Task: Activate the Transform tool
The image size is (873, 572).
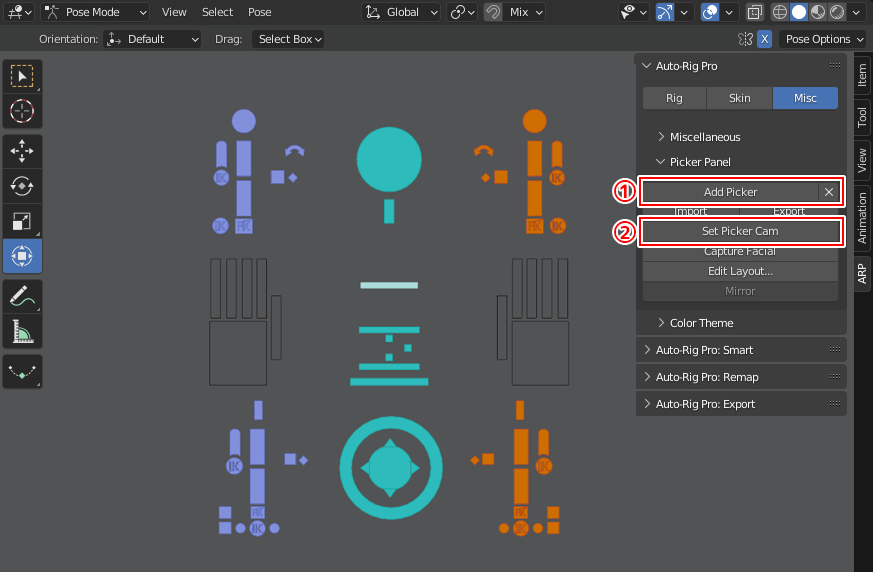Action: [x=22, y=256]
